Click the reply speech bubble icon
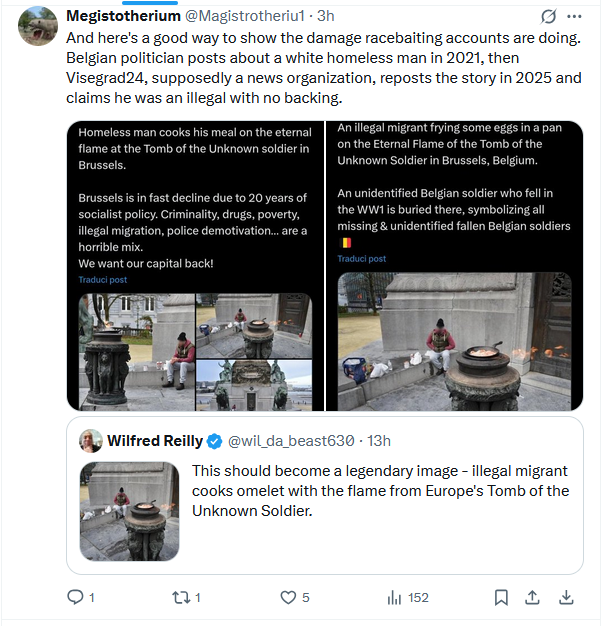Image resolution: width=610 pixels, height=626 pixels. click(75, 597)
